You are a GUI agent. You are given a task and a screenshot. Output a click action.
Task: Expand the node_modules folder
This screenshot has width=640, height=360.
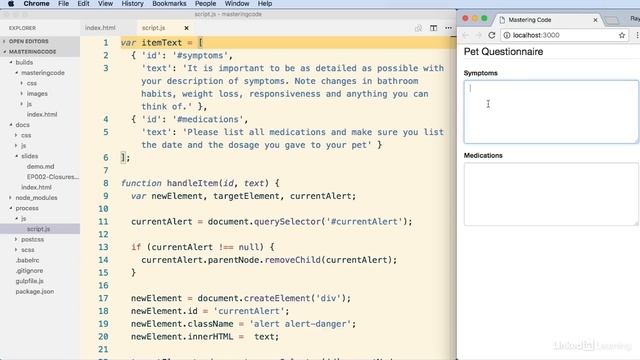pos(36,198)
